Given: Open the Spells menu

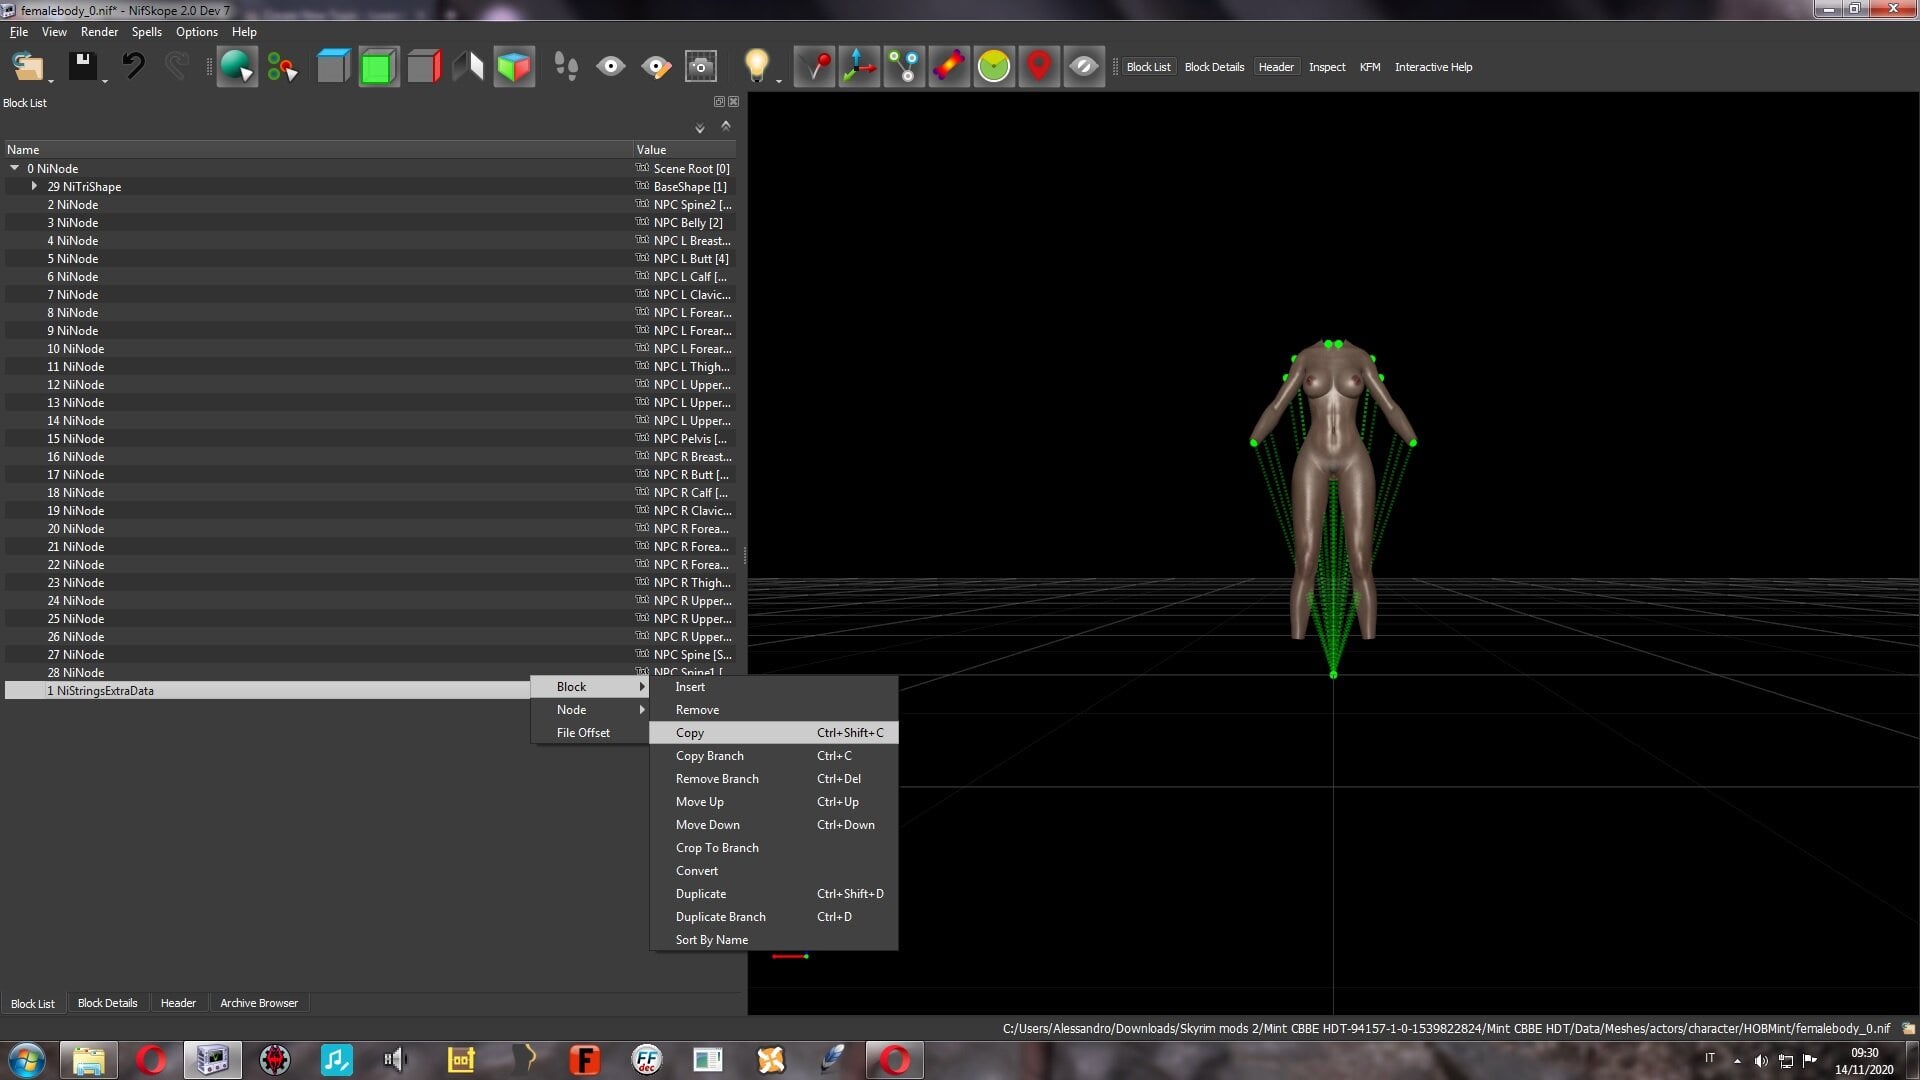Looking at the screenshot, I should tap(146, 32).
